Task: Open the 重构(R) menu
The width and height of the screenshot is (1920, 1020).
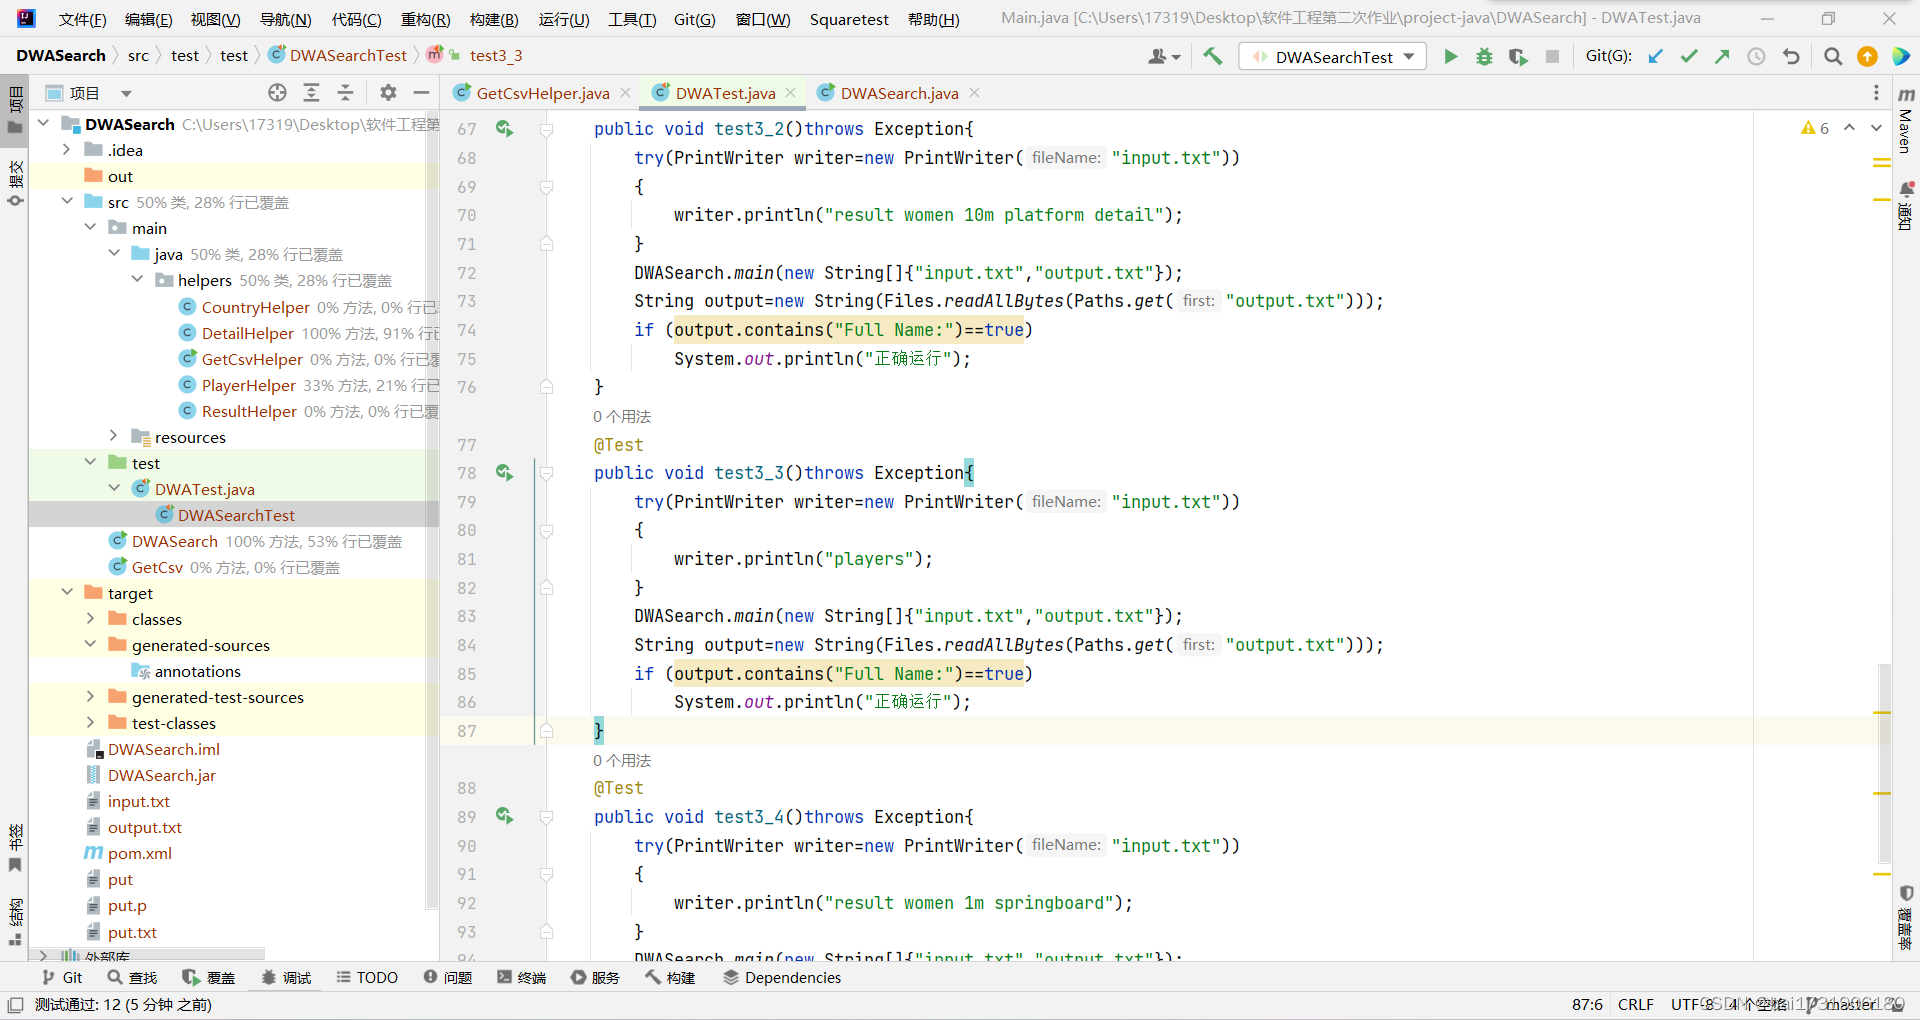Action: [x=425, y=19]
